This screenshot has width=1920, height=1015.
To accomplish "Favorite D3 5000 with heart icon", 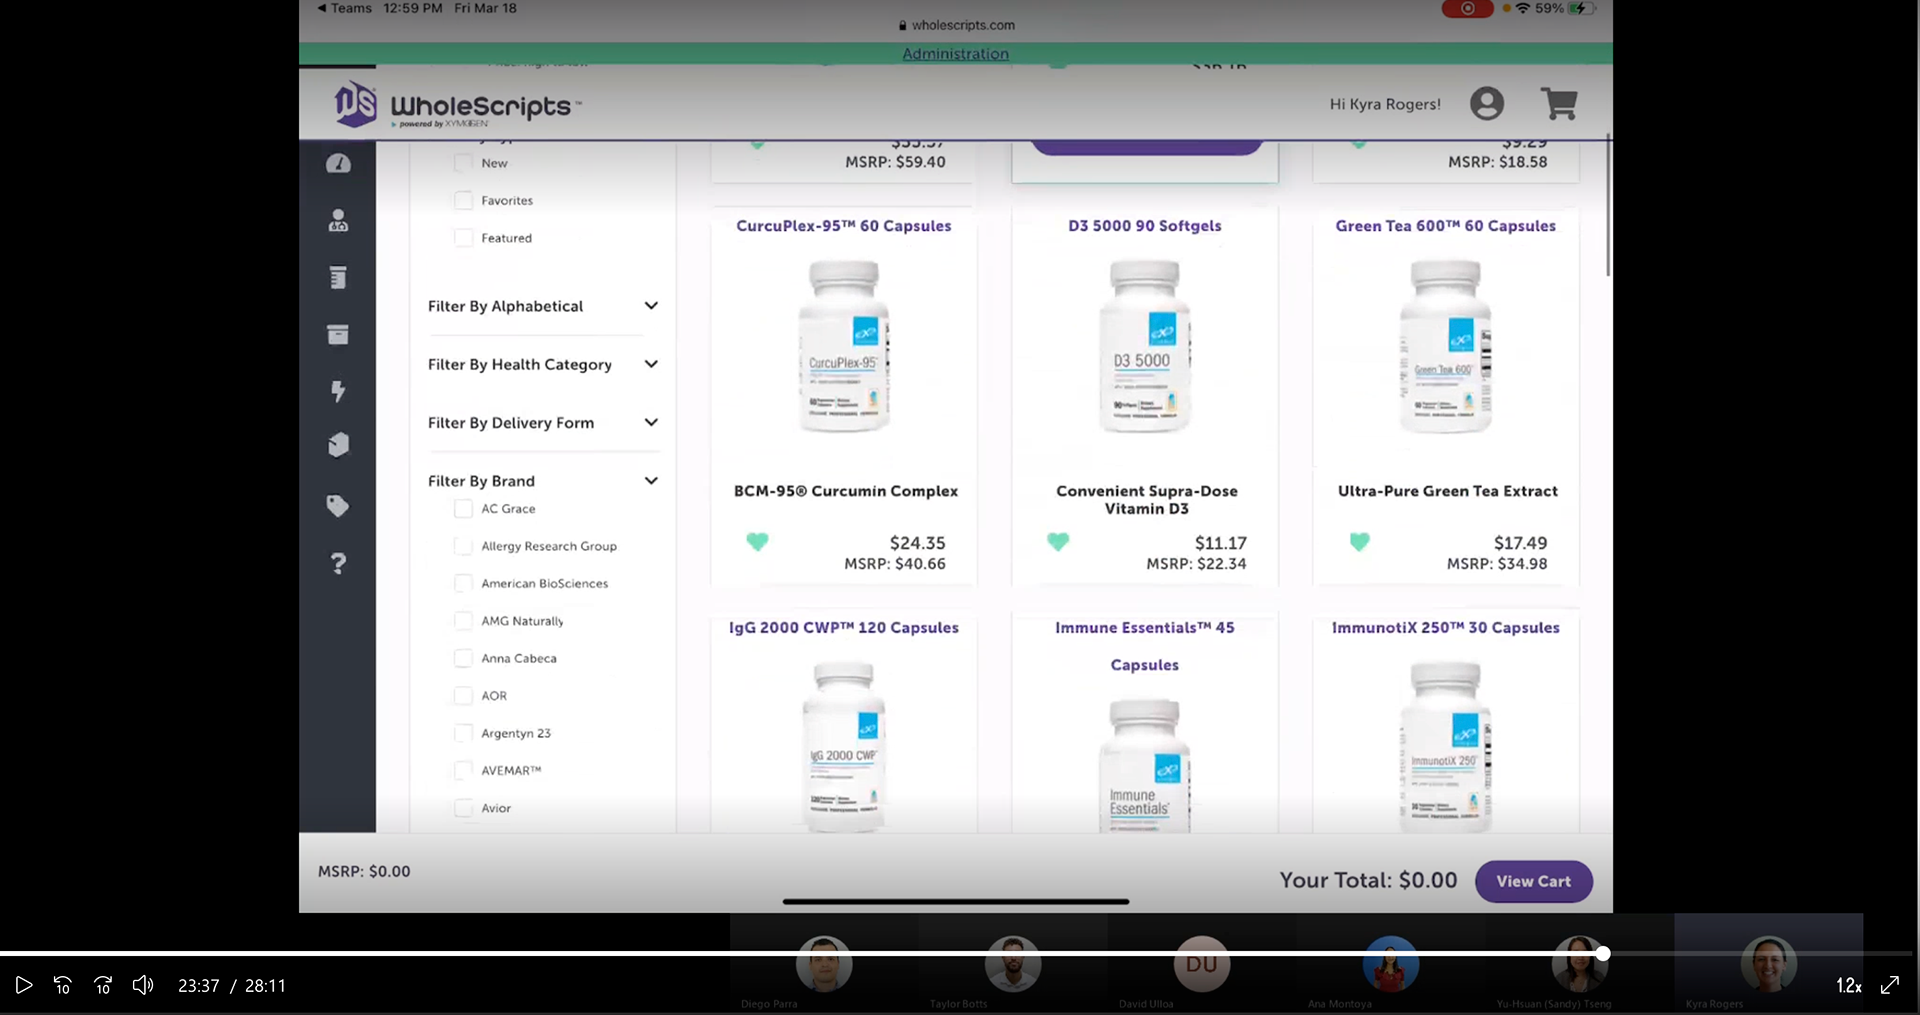I will click(x=1058, y=542).
